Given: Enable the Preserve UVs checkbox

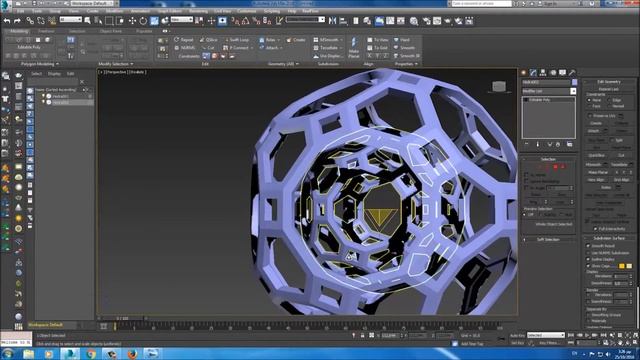Looking at the screenshot, I should pos(590,116).
